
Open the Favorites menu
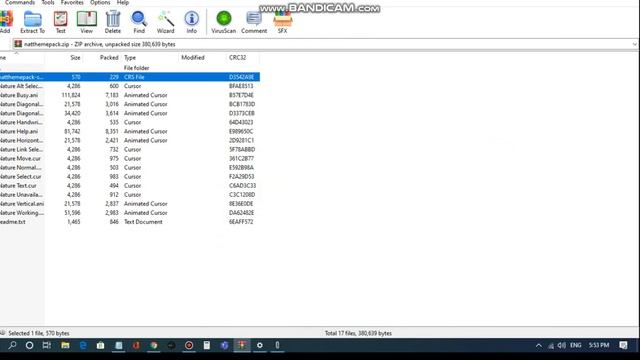(72, 2)
